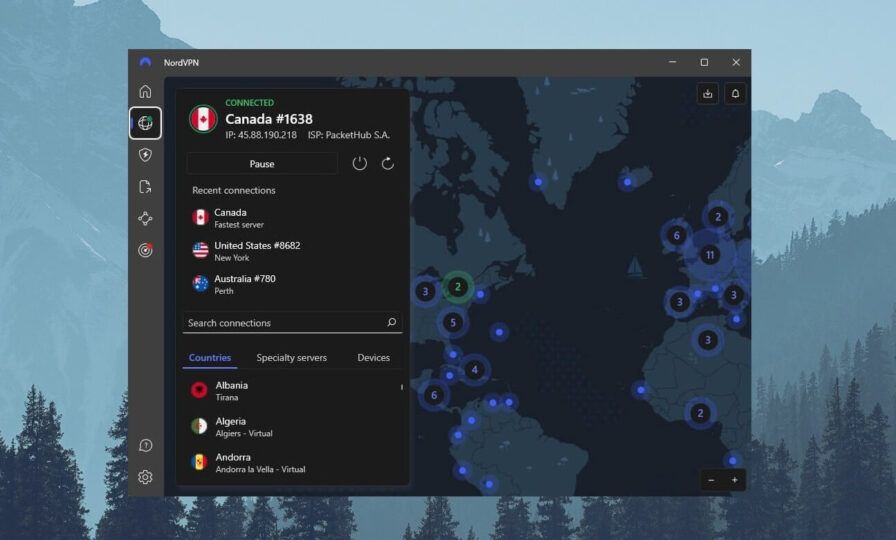896x540 pixels.
Task: Select the globe VPN icon in the sidebar
Action: (145, 123)
